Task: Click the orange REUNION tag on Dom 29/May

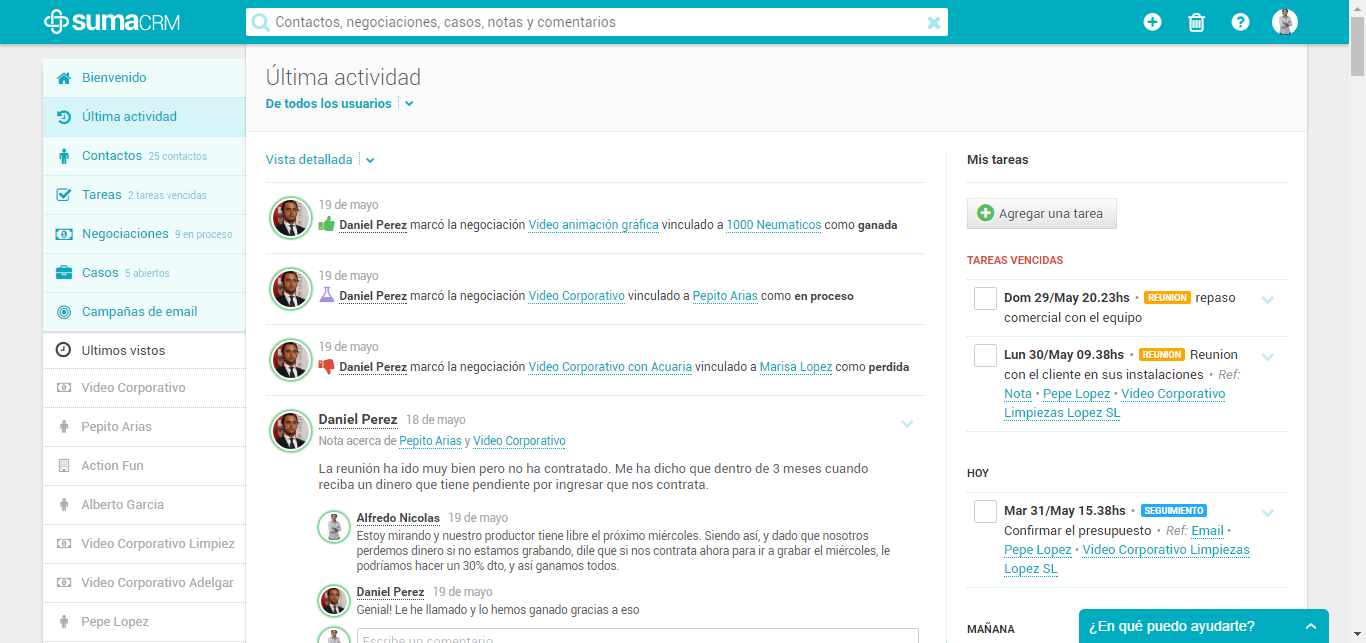Action: point(1167,298)
